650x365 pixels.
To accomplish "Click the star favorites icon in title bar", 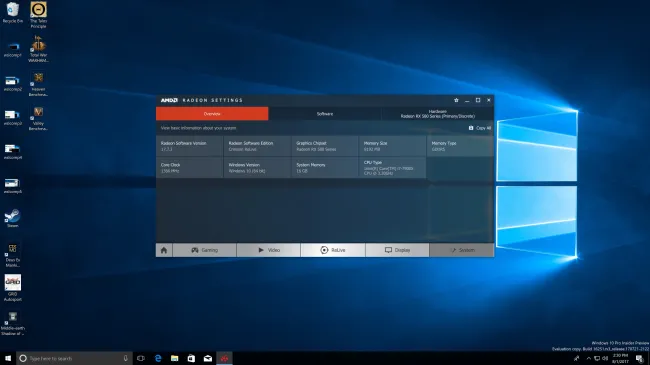I will (x=456, y=100).
